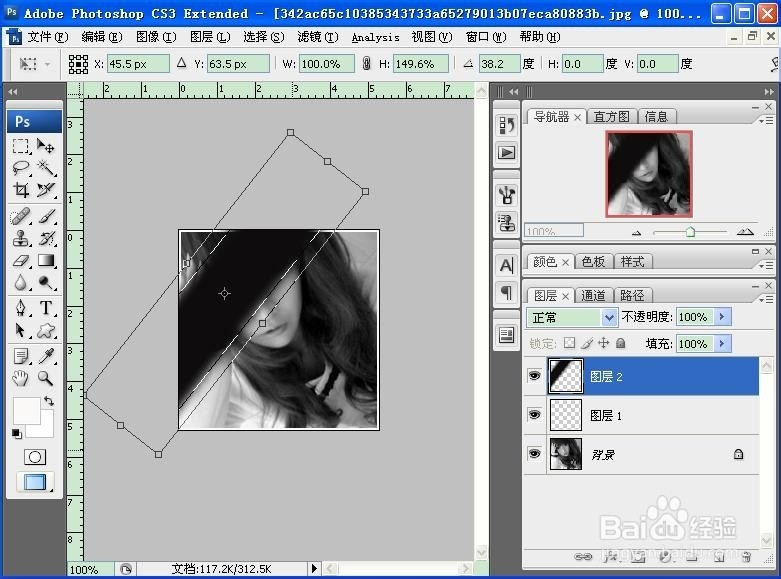Select the Clone Stamp tool
This screenshot has height=579, width=781.
click(x=21, y=239)
